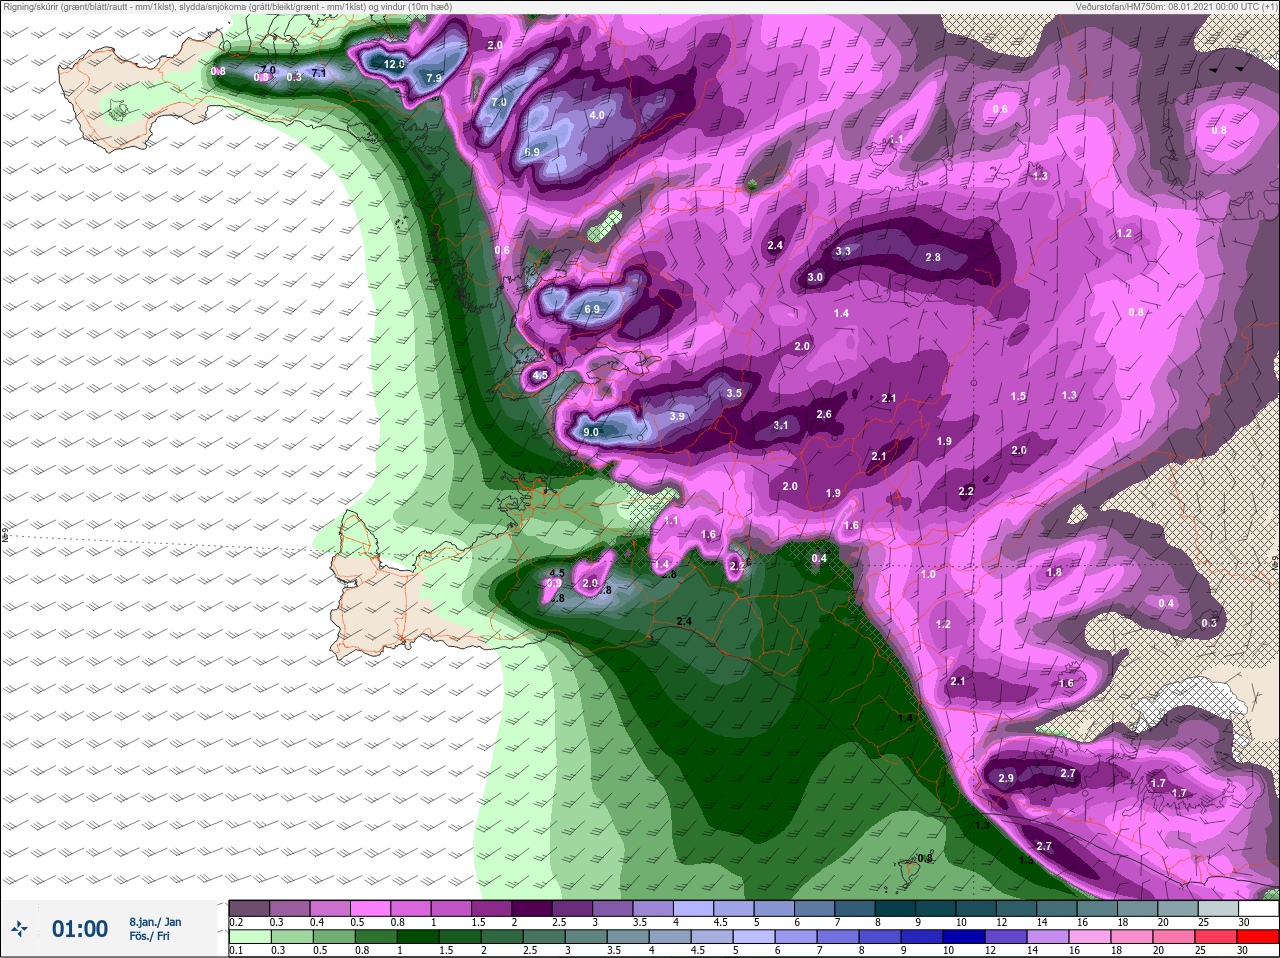Click the '8.jan./ Jan' date label

[155, 922]
